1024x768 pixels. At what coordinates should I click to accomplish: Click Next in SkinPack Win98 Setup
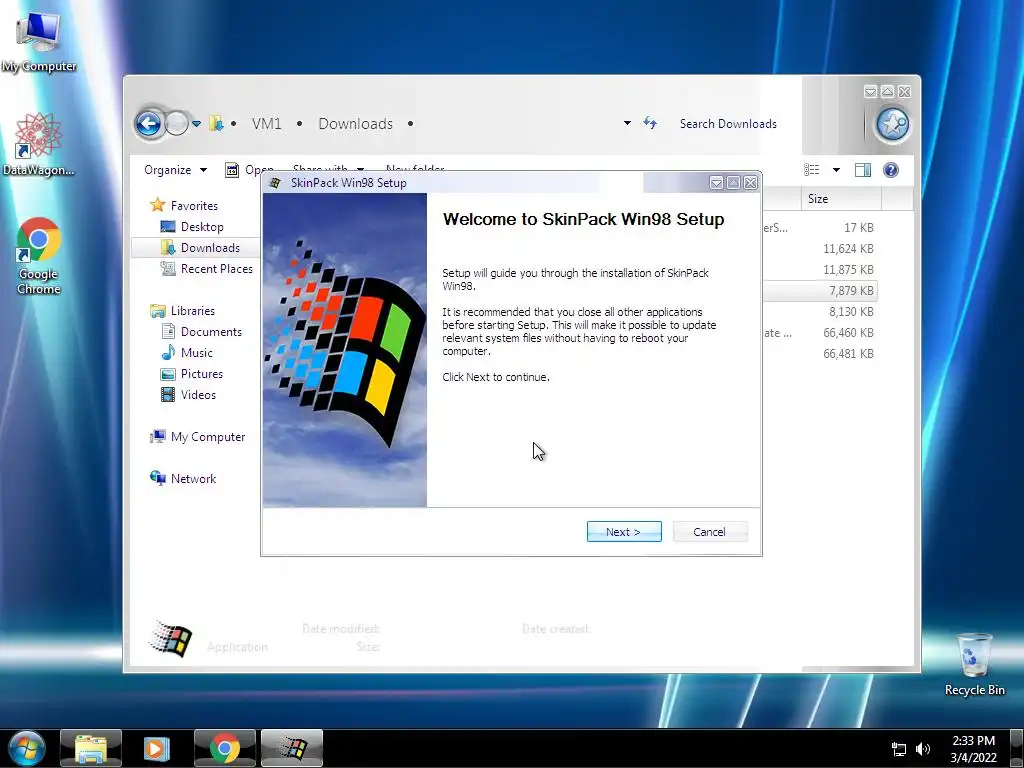tap(624, 532)
